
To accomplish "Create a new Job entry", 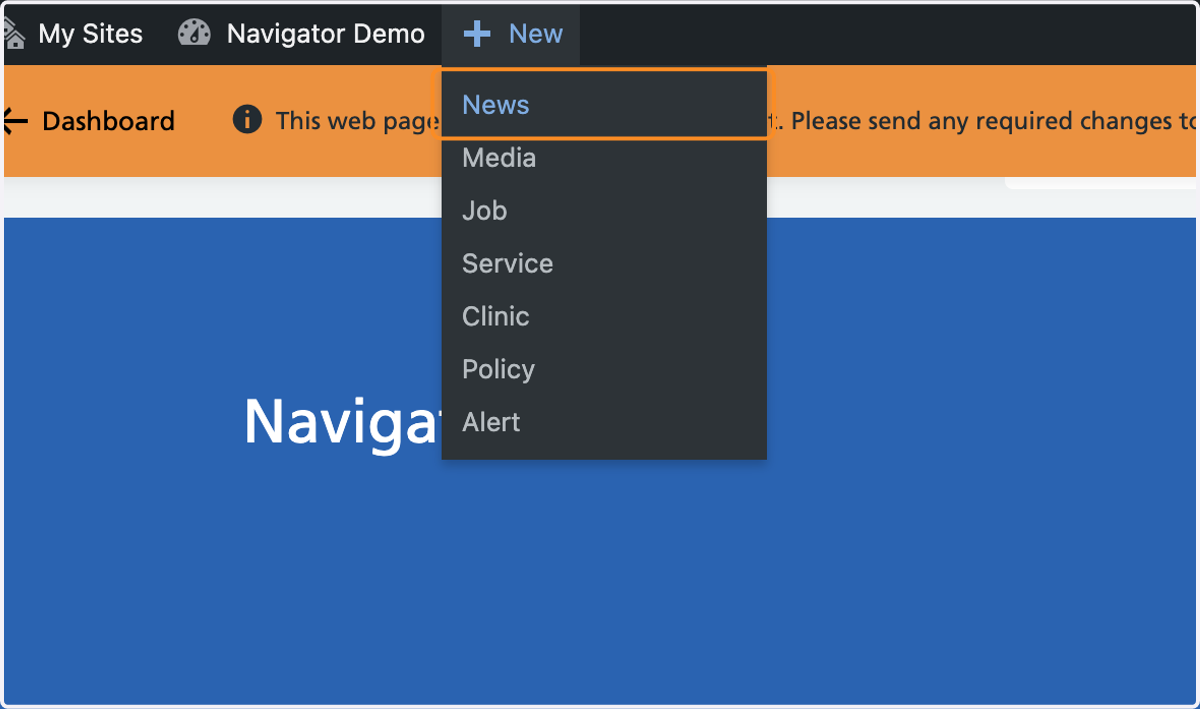I will click(x=604, y=211).
